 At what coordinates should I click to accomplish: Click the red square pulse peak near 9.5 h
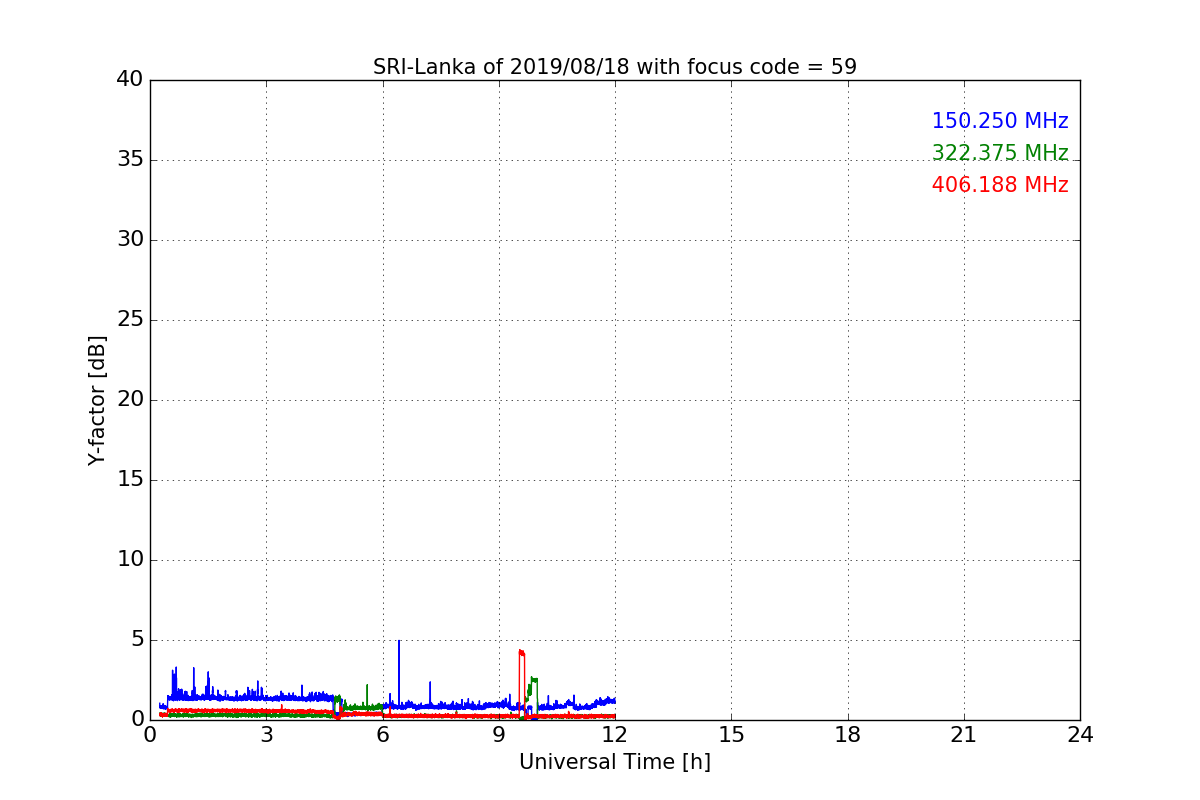point(521,653)
